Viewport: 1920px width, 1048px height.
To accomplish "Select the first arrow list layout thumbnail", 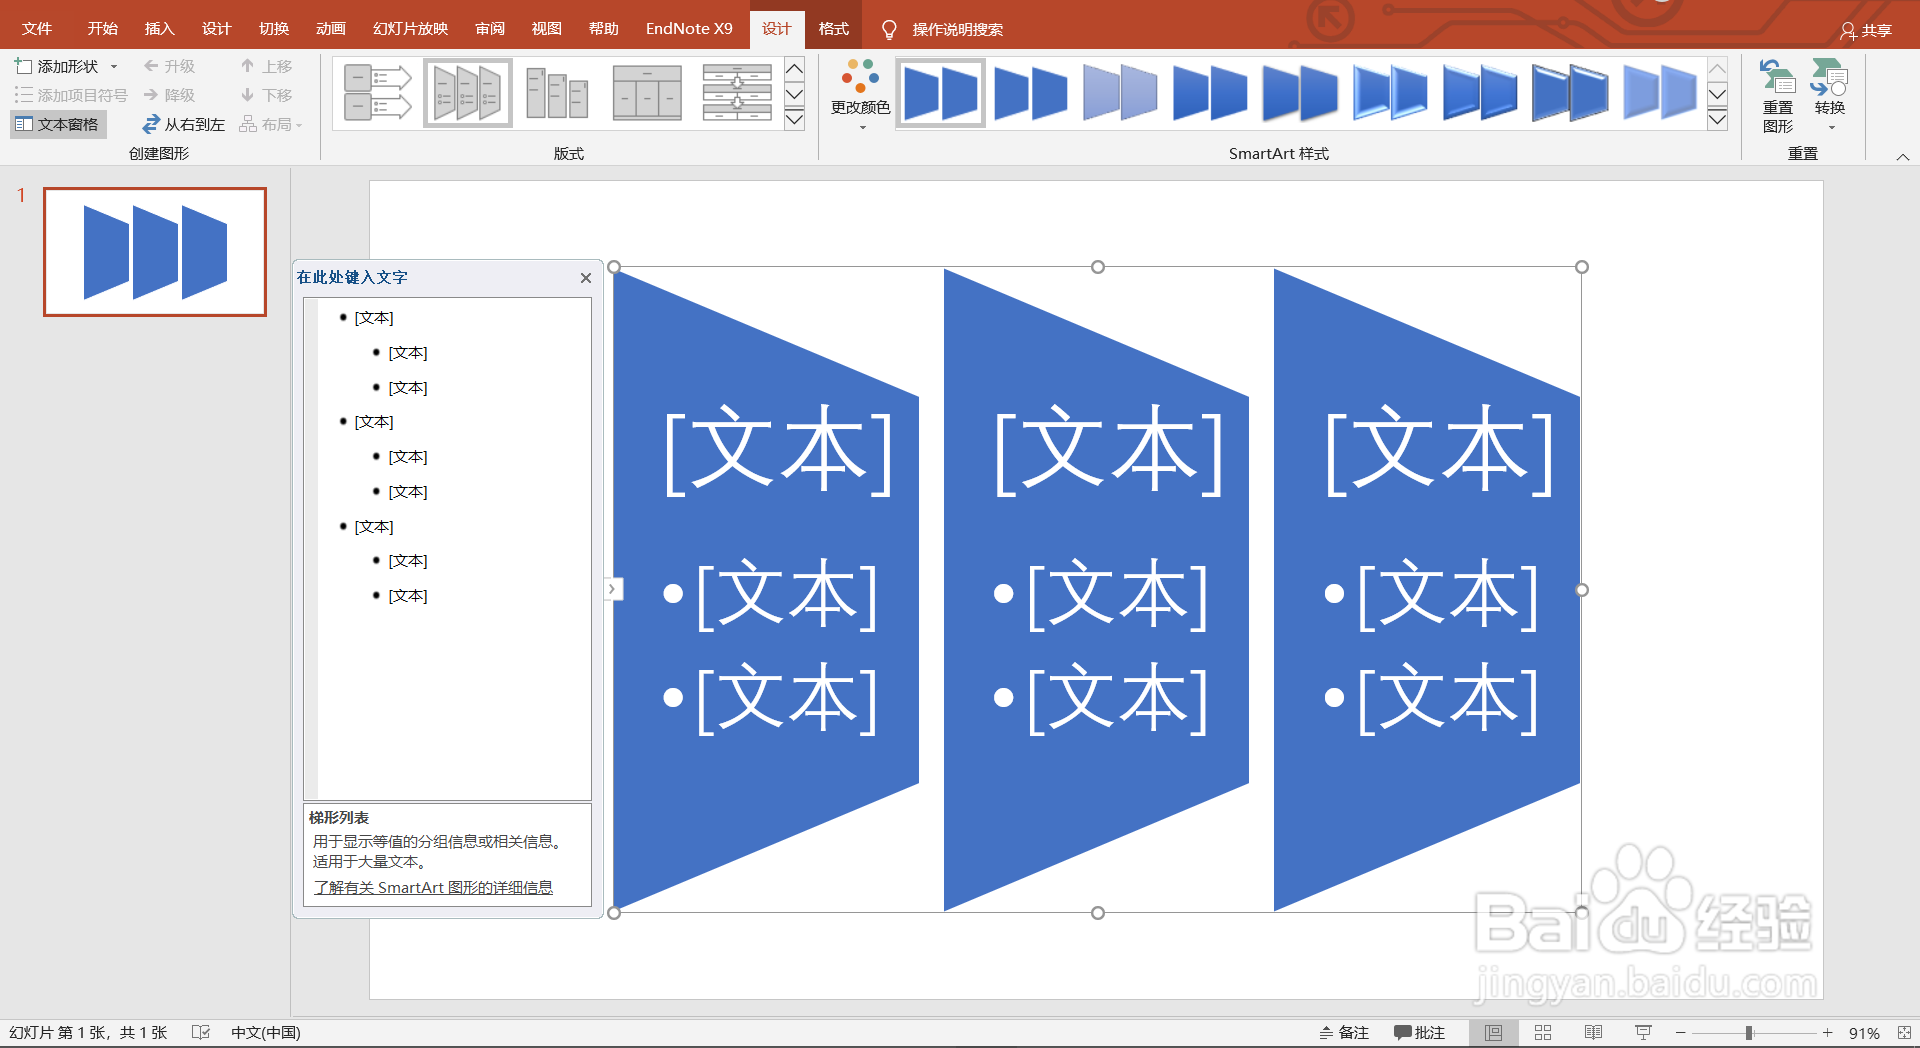I will click(378, 93).
